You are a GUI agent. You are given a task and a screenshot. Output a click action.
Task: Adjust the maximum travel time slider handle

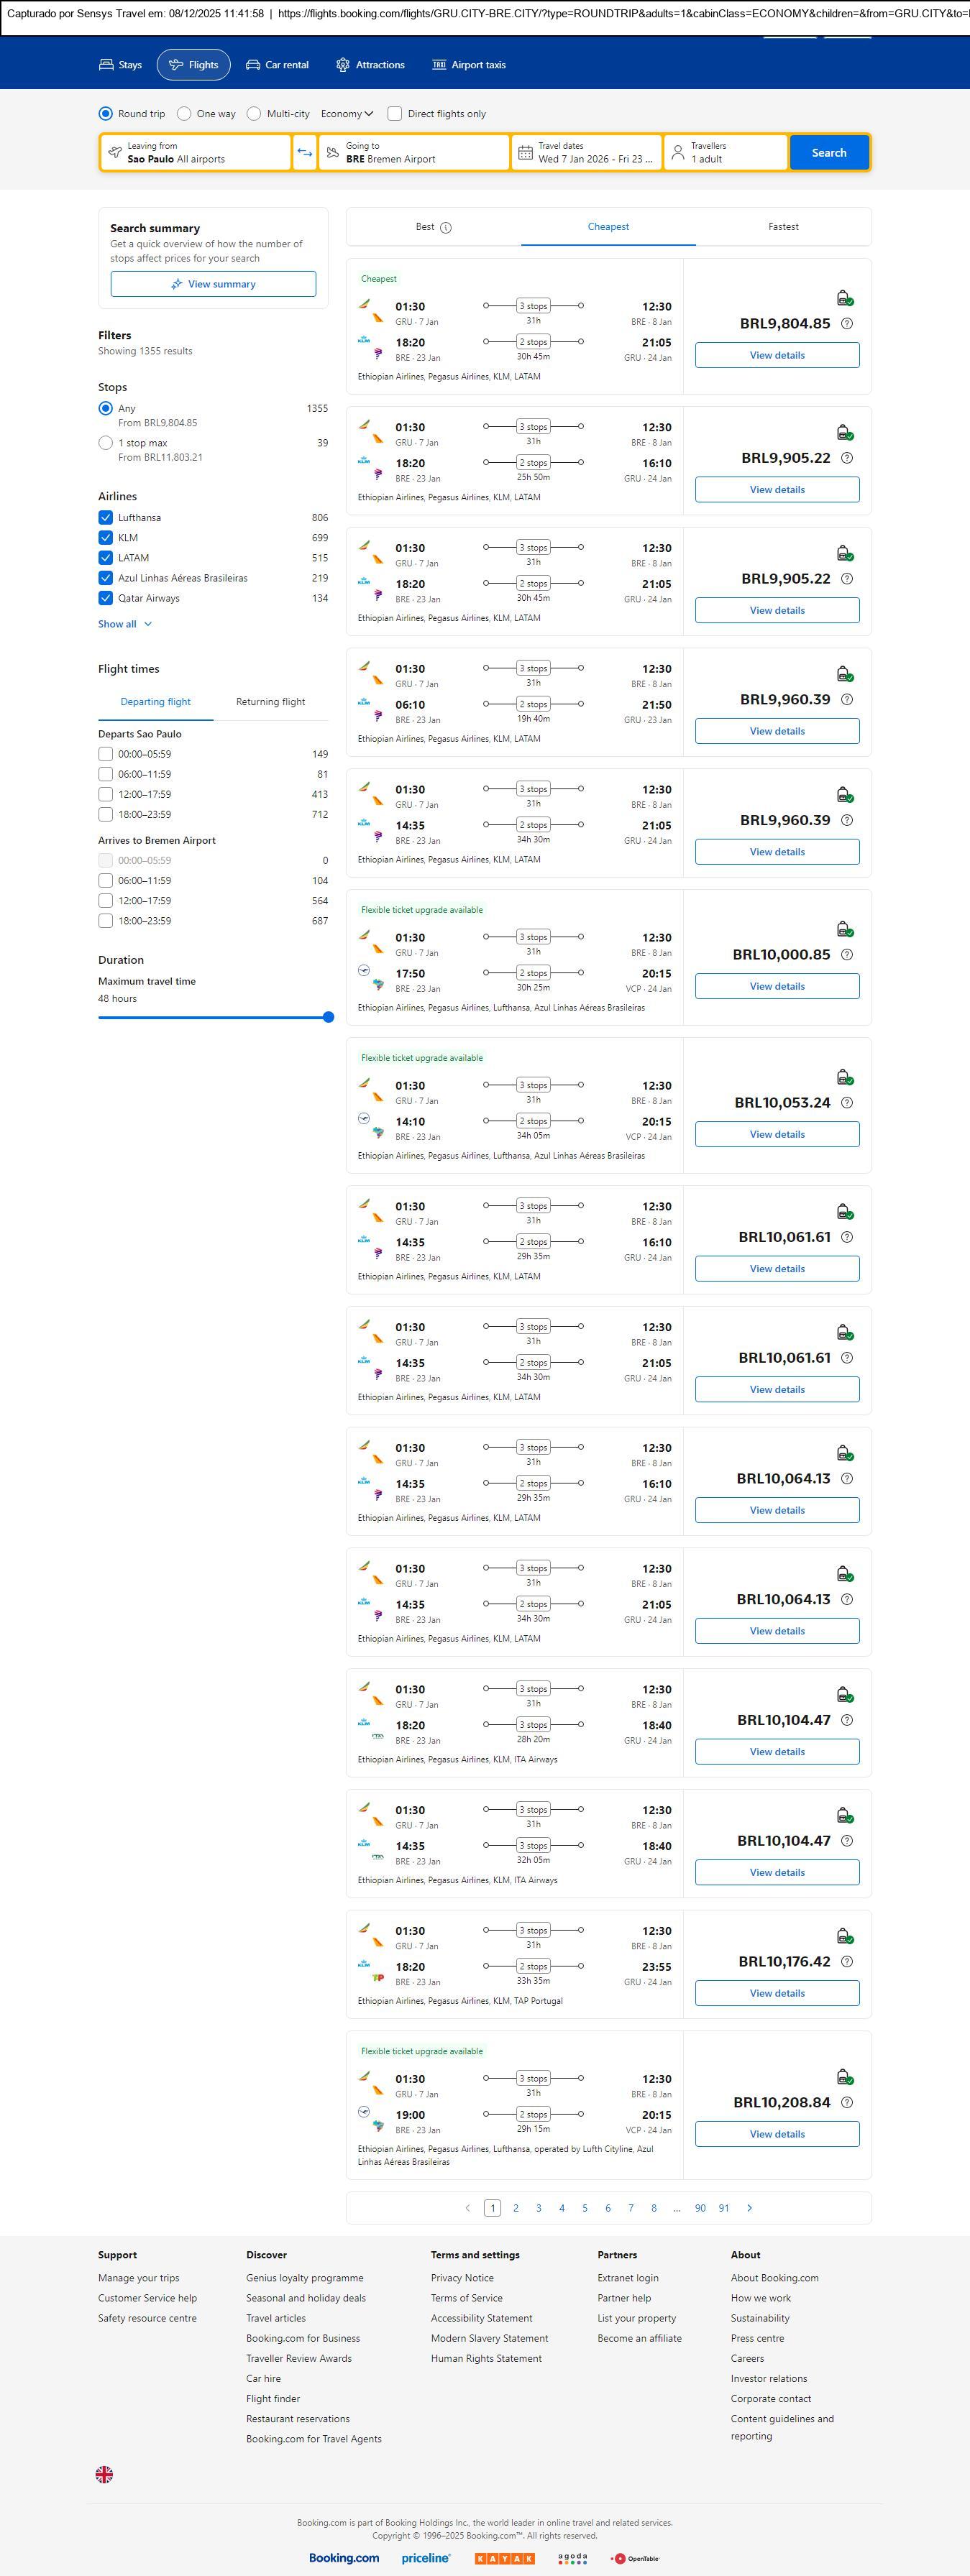pos(328,1017)
